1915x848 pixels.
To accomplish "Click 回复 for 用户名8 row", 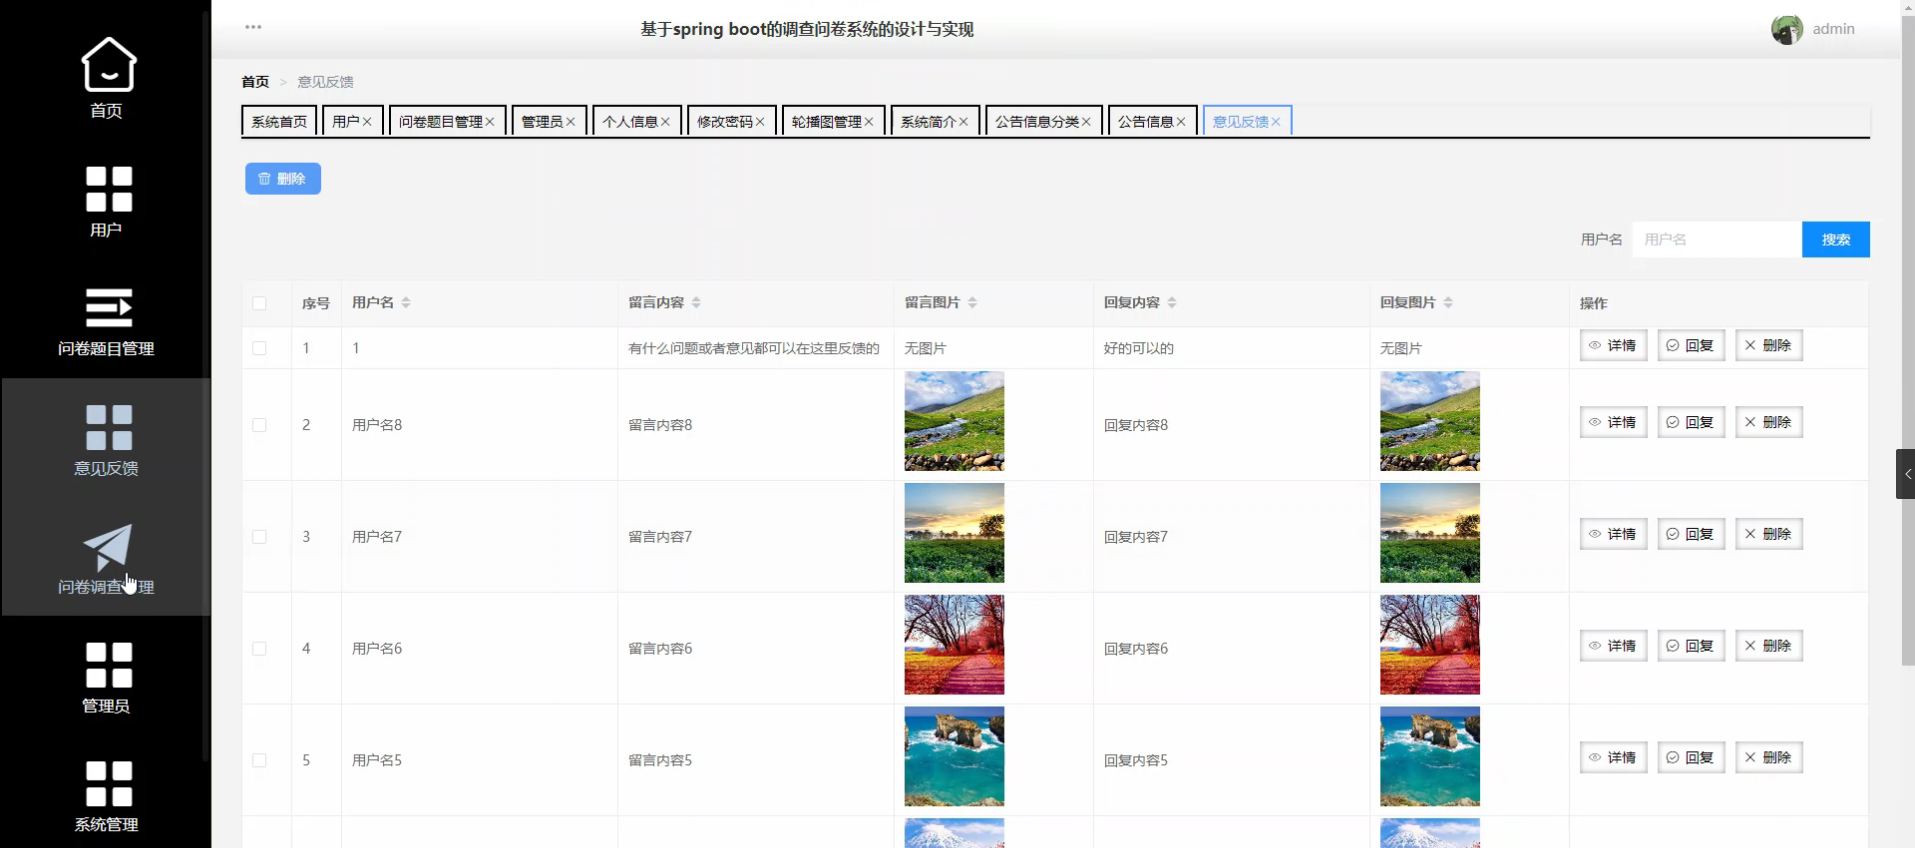I will tap(1691, 423).
